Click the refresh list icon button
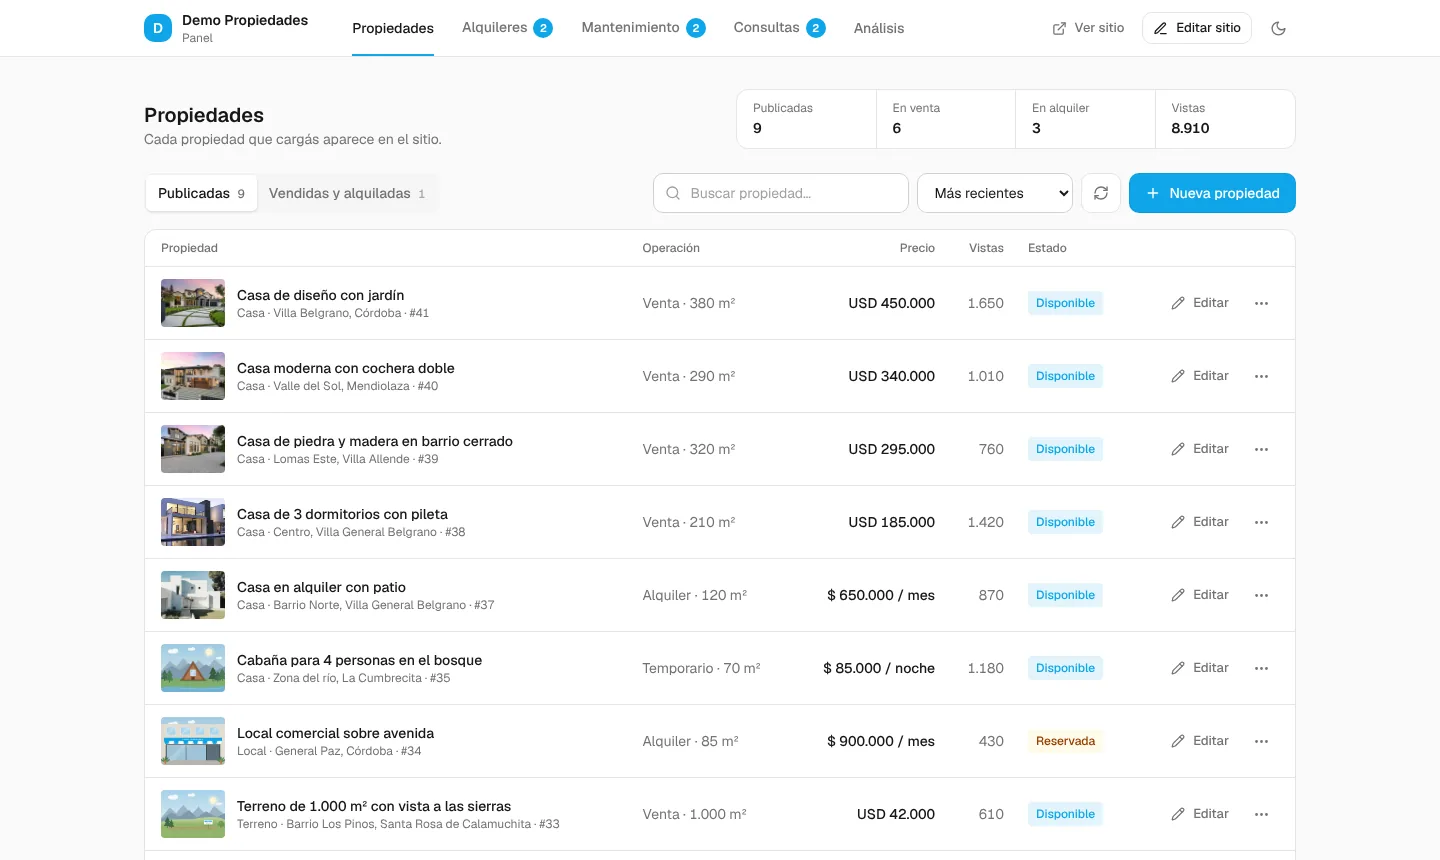 [1101, 193]
